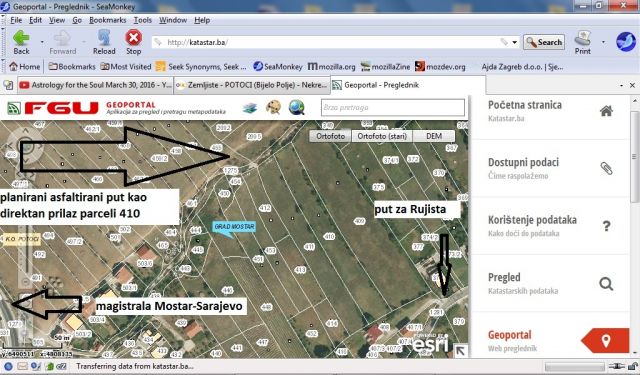Open the Bookmarks menu
This screenshot has height=375, width=640.
tap(107, 20)
